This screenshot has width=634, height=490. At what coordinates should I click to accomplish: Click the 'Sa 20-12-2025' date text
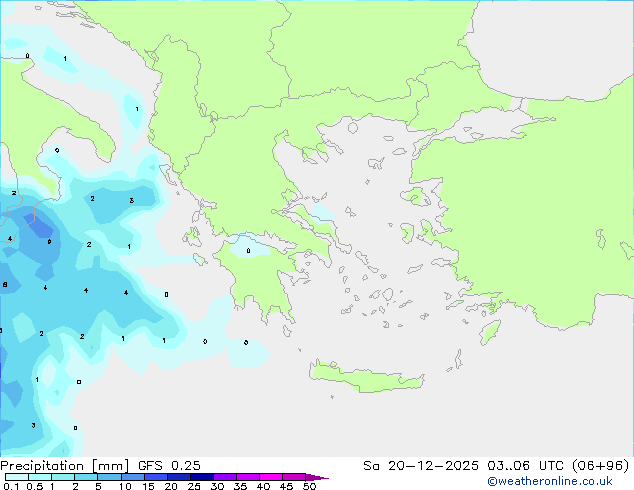click(421, 466)
